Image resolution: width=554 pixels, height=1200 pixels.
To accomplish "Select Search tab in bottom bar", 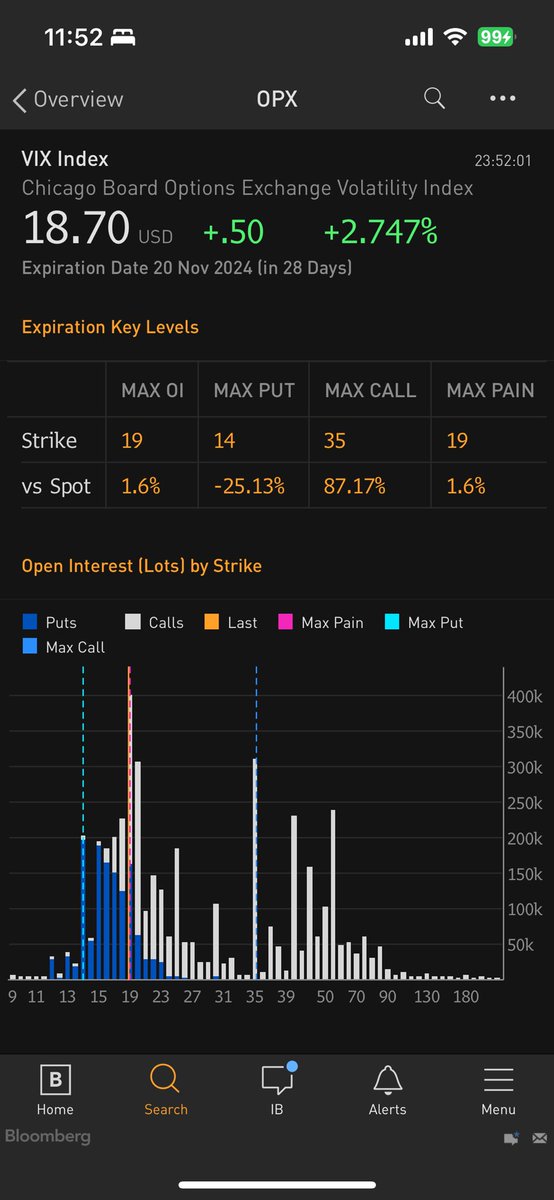I will [x=165, y=1090].
